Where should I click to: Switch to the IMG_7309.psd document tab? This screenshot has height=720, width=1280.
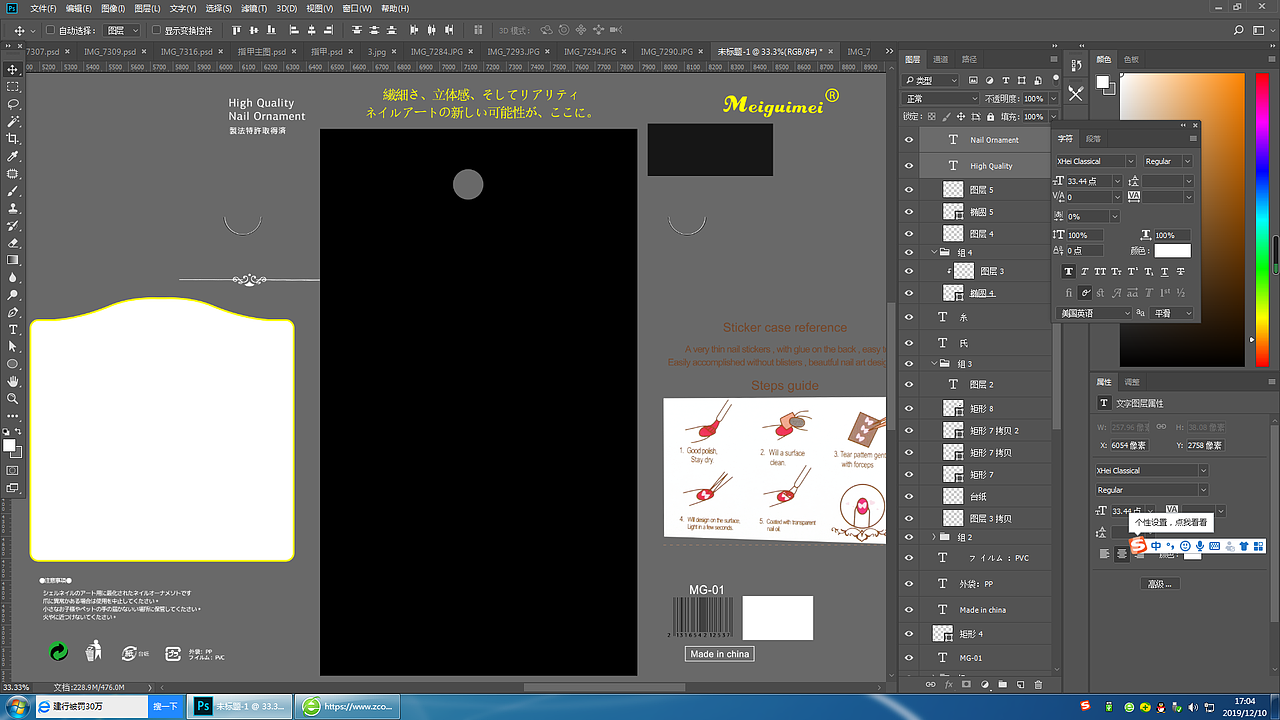coord(108,51)
